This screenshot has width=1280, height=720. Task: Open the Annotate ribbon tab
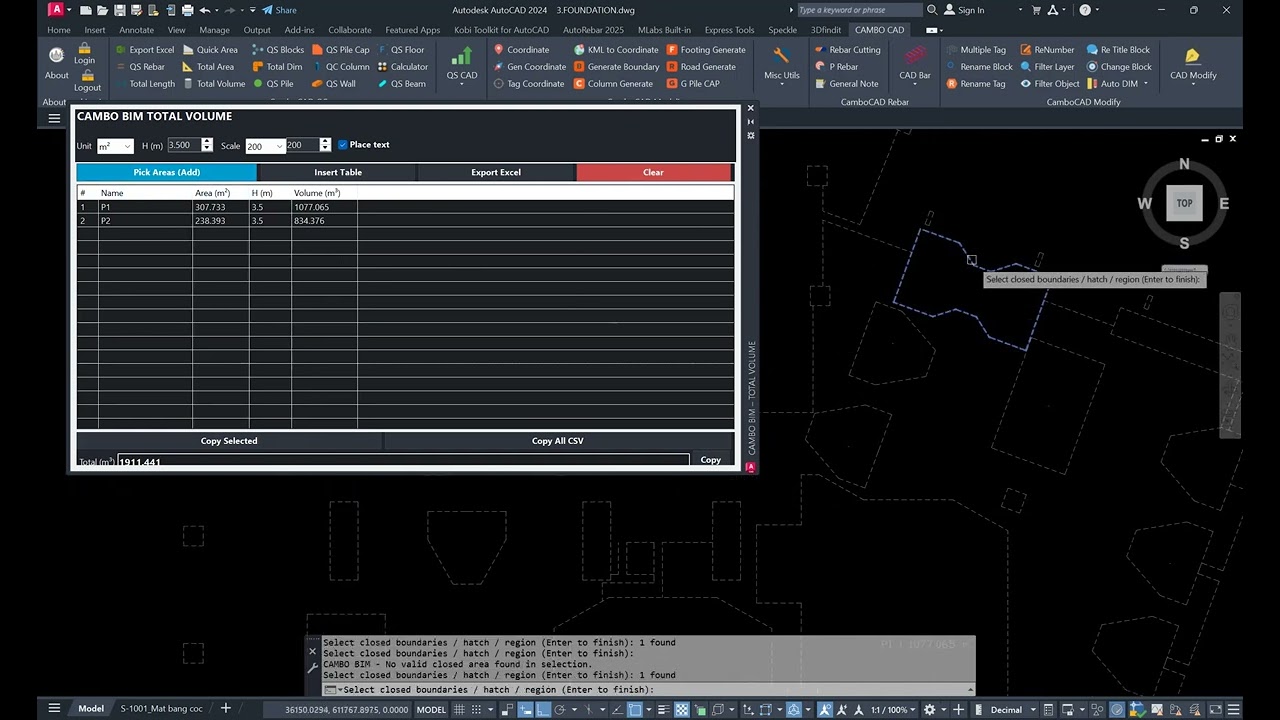[136, 30]
